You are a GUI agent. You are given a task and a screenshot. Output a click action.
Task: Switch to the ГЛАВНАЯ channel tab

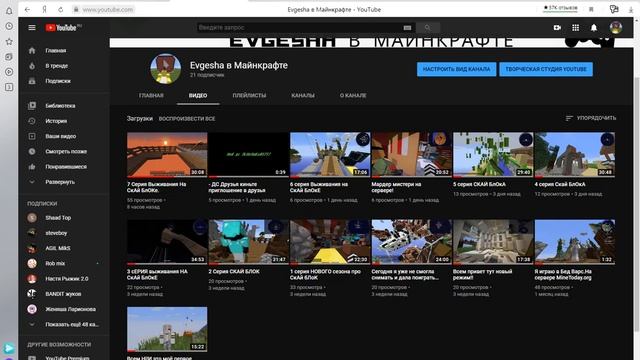click(x=151, y=96)
